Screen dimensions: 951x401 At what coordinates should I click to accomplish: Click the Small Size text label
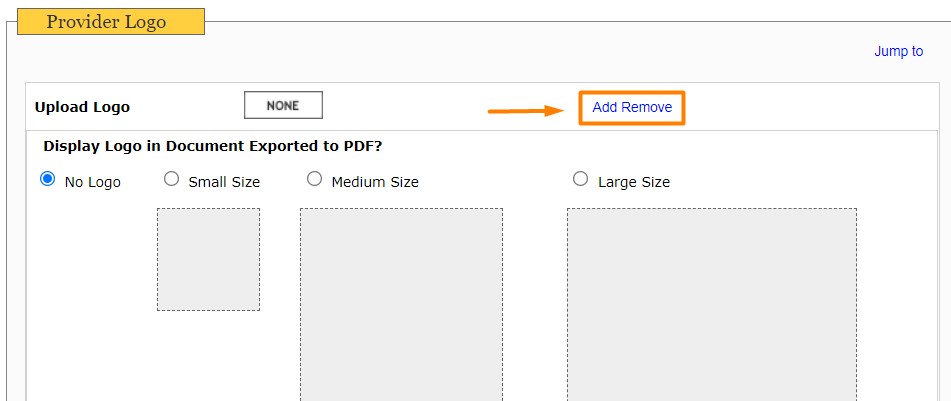click(224, 182)
